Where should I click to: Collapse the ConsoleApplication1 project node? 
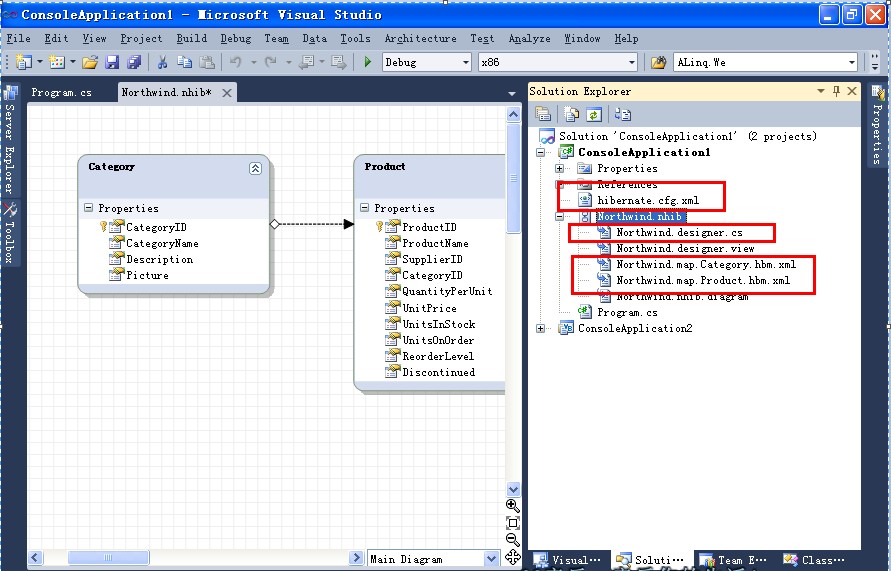540,152
